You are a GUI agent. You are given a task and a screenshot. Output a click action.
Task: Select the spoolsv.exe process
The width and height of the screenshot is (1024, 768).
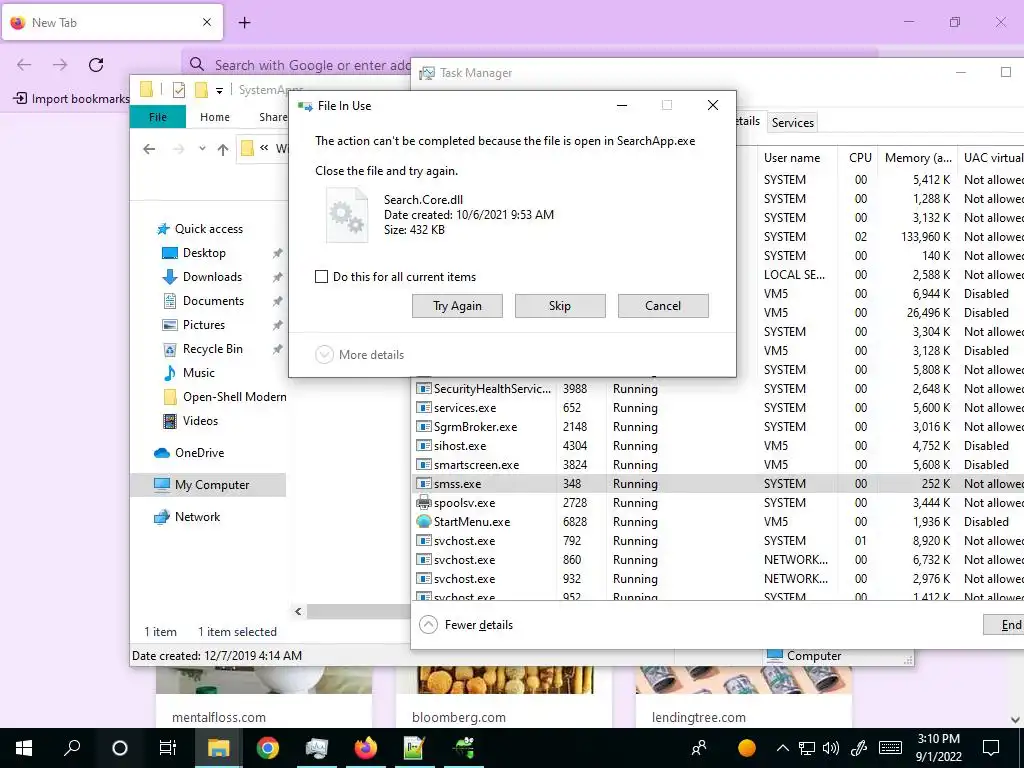coord(718,503)
